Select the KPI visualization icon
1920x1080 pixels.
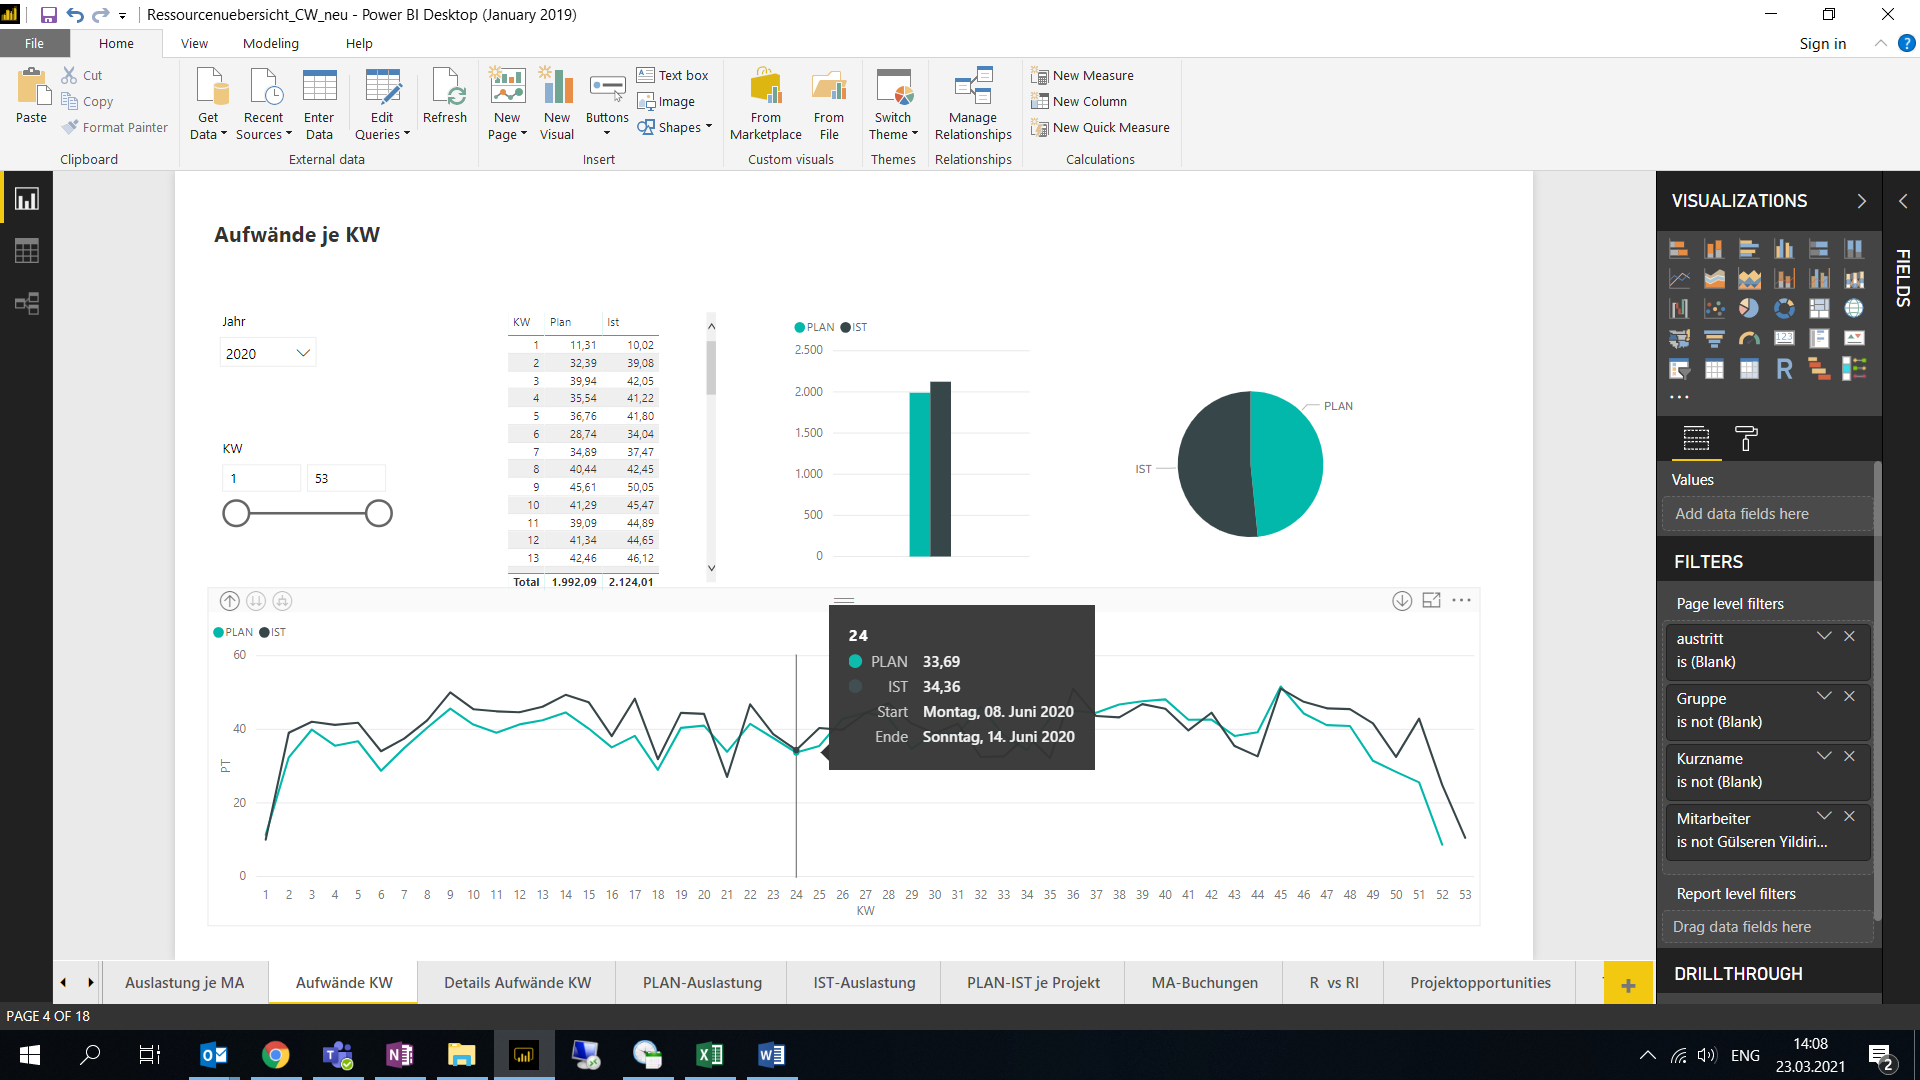coord(1854,339)
